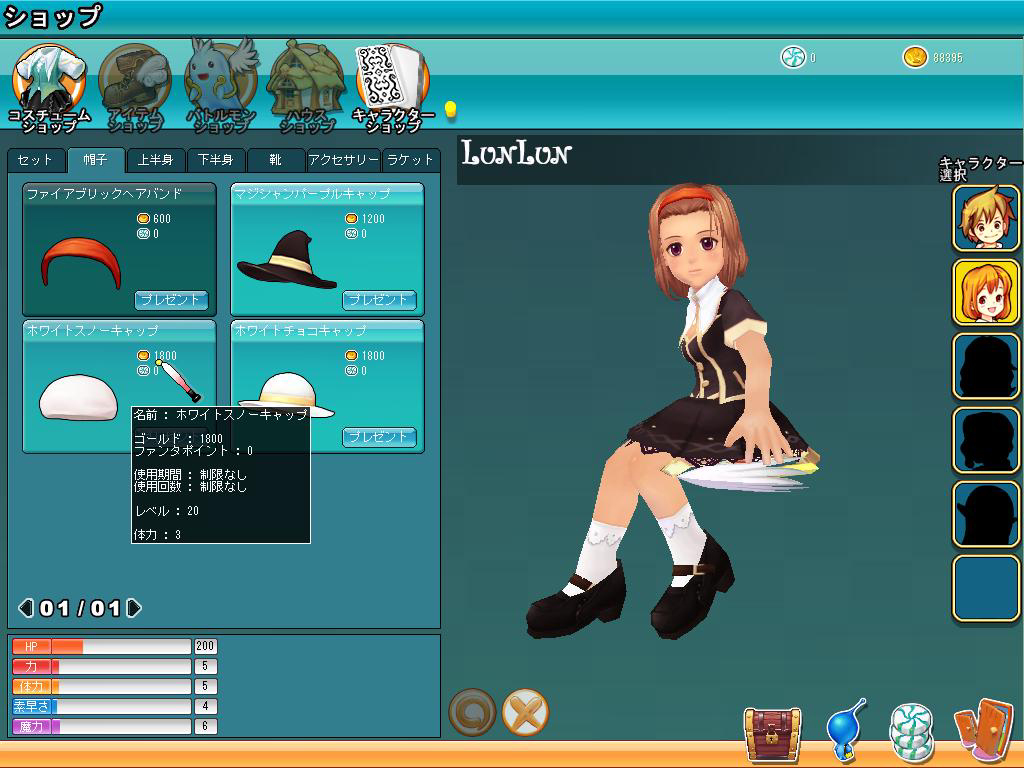
Task: Click the exit door icon
Action: coord(983,732)
